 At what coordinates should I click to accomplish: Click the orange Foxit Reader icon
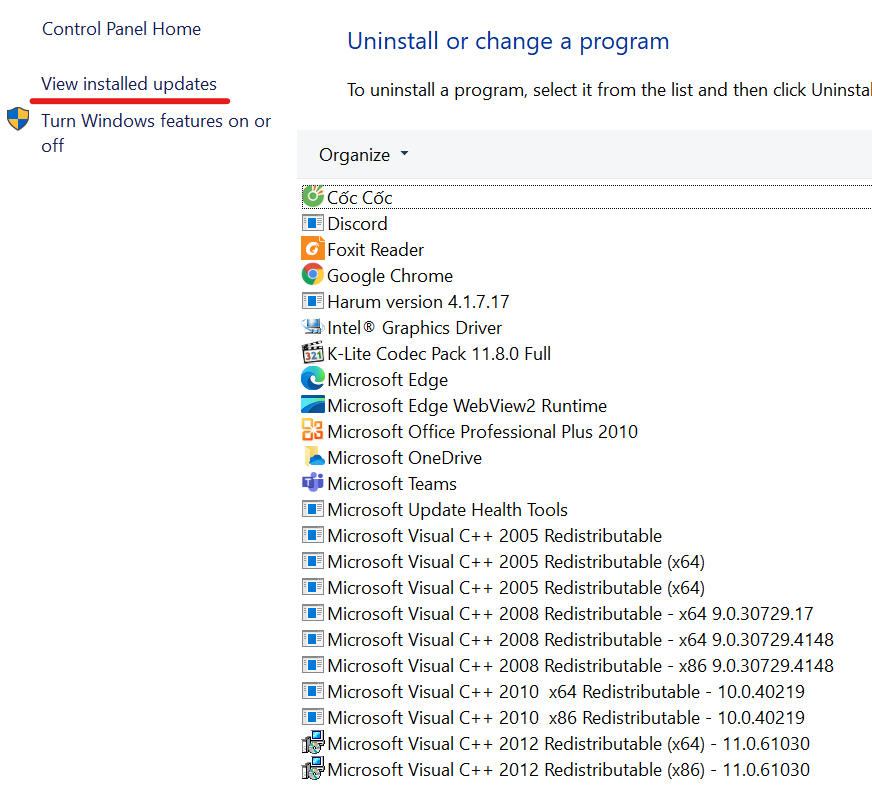pyautogui.click(x=313, y=249)
